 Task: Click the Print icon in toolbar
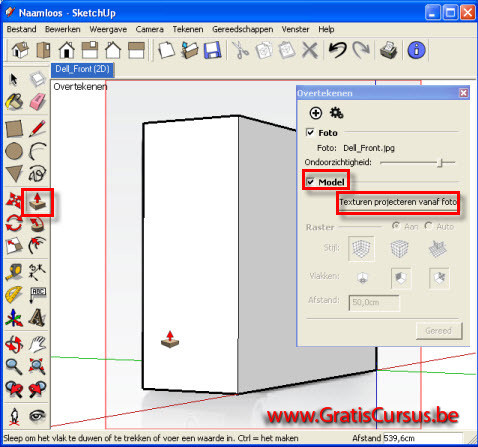(389, 50)
